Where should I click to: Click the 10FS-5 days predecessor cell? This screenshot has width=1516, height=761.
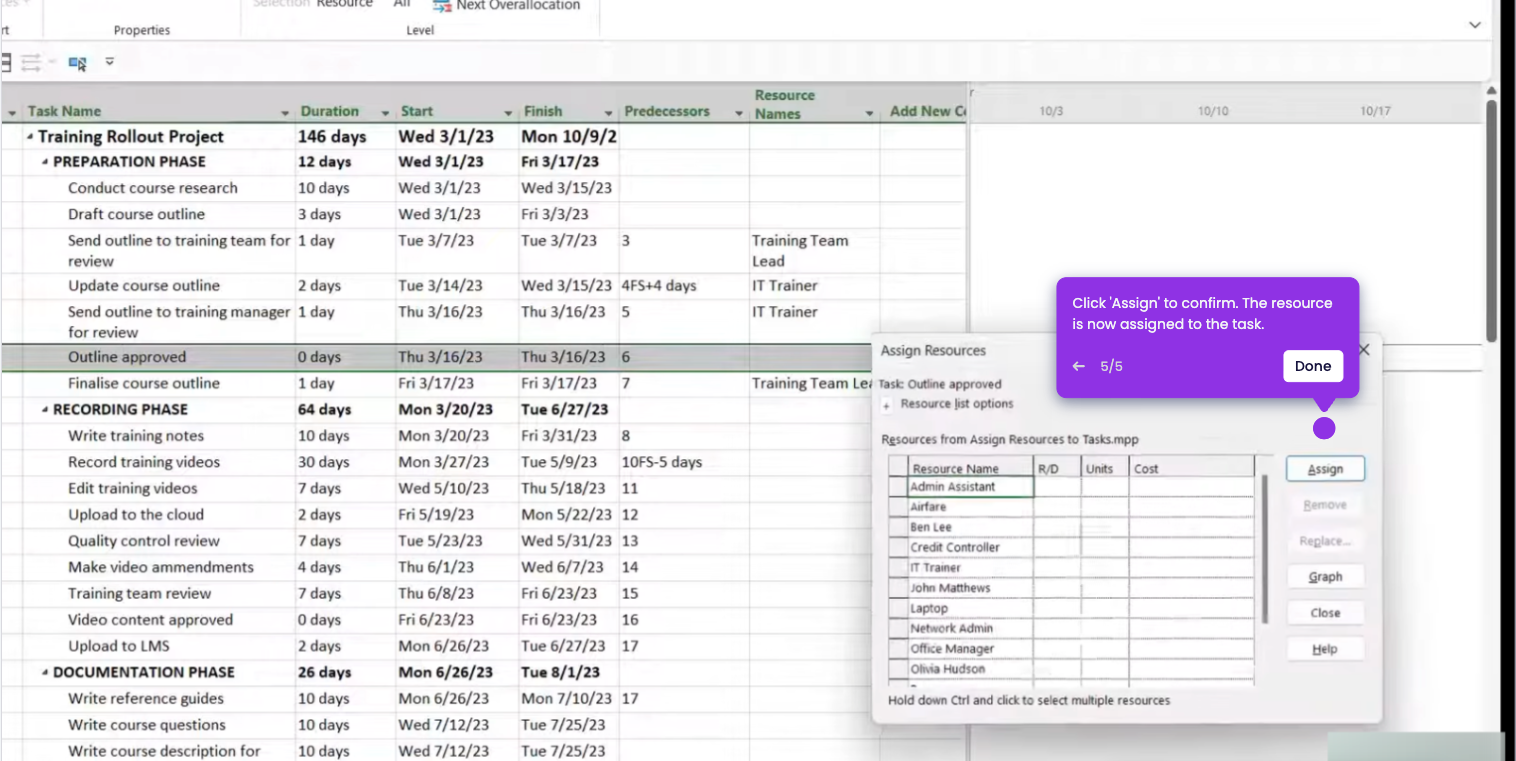click(x=684, y=462)
